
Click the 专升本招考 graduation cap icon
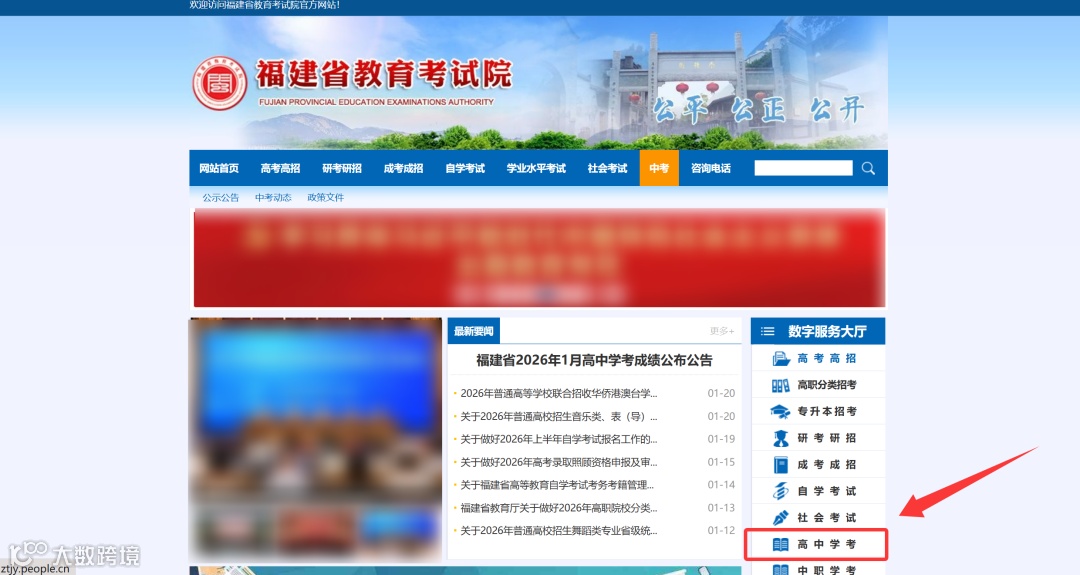coord(780,412)
